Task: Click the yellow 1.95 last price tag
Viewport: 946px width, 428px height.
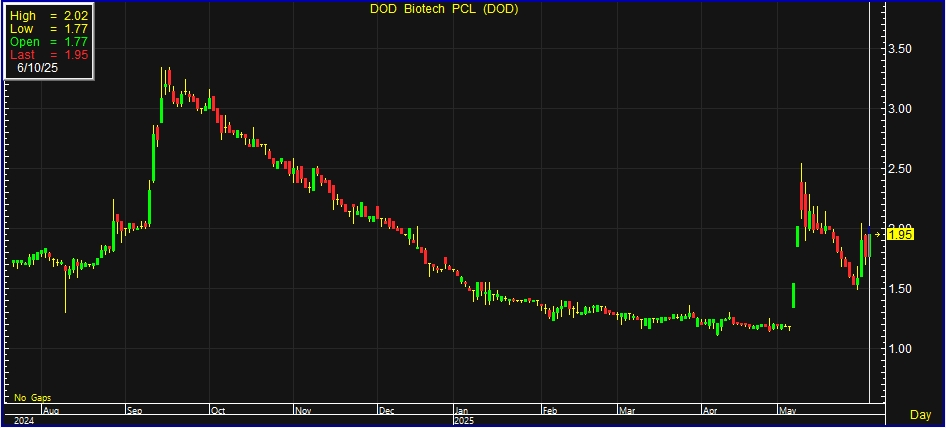Action: [x=900, y=234]
